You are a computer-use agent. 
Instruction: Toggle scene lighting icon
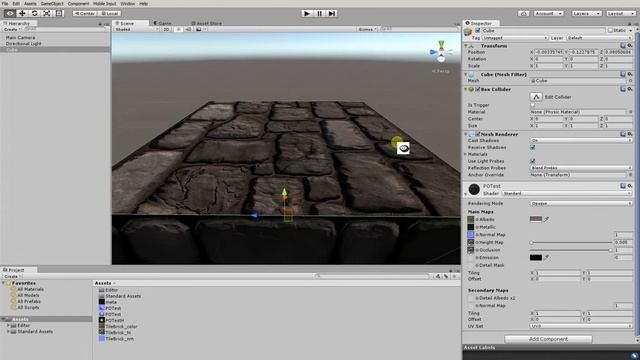click(x=179, y=29)
